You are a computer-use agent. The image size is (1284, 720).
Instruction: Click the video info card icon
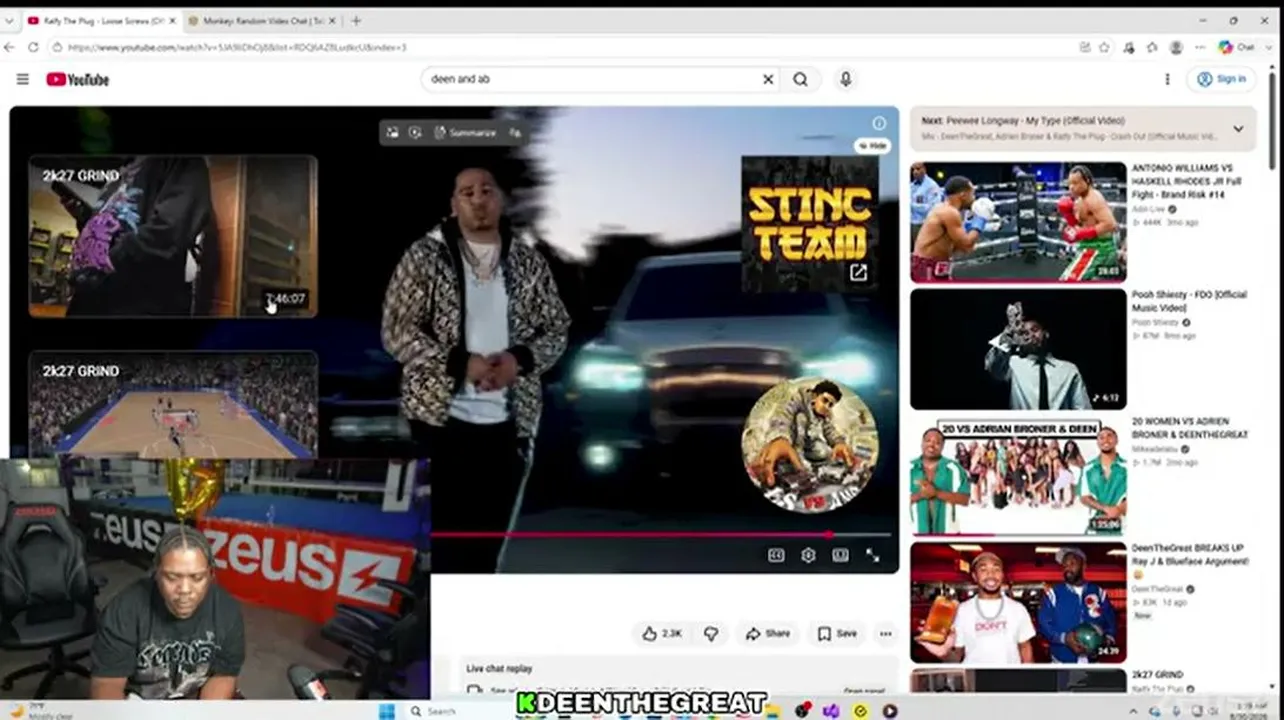click(879, 123)
